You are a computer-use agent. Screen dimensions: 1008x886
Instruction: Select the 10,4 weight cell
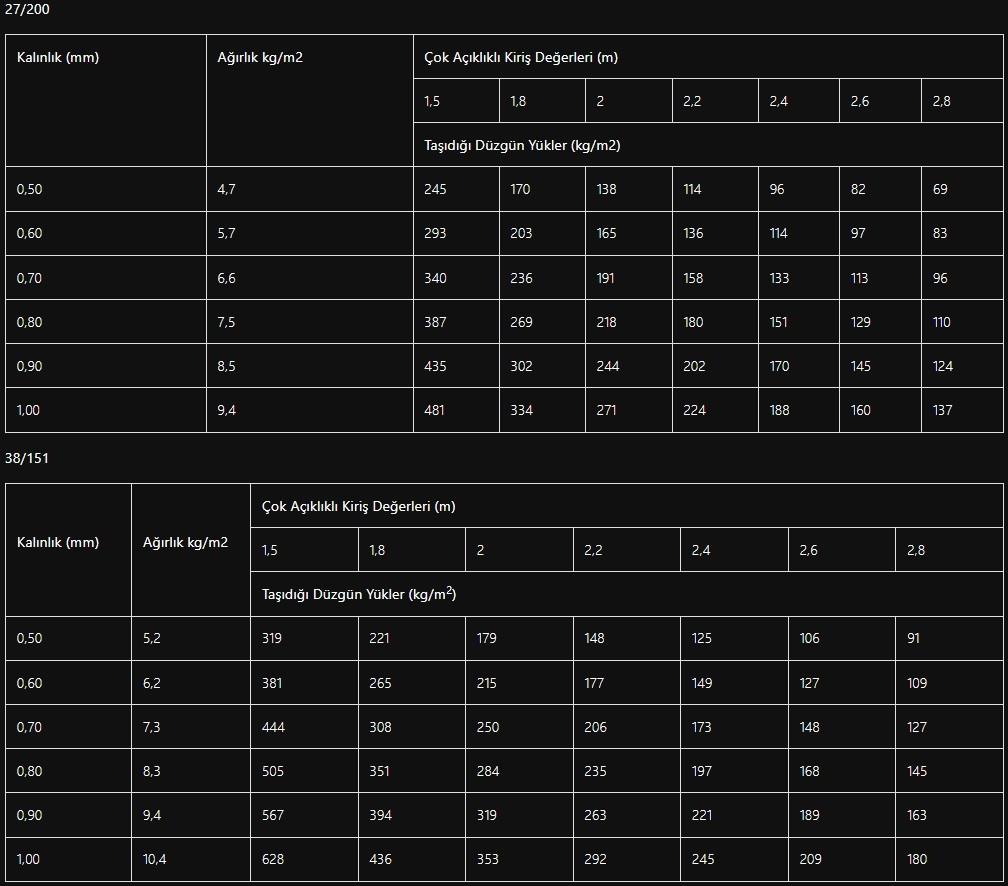pos(155,859)
